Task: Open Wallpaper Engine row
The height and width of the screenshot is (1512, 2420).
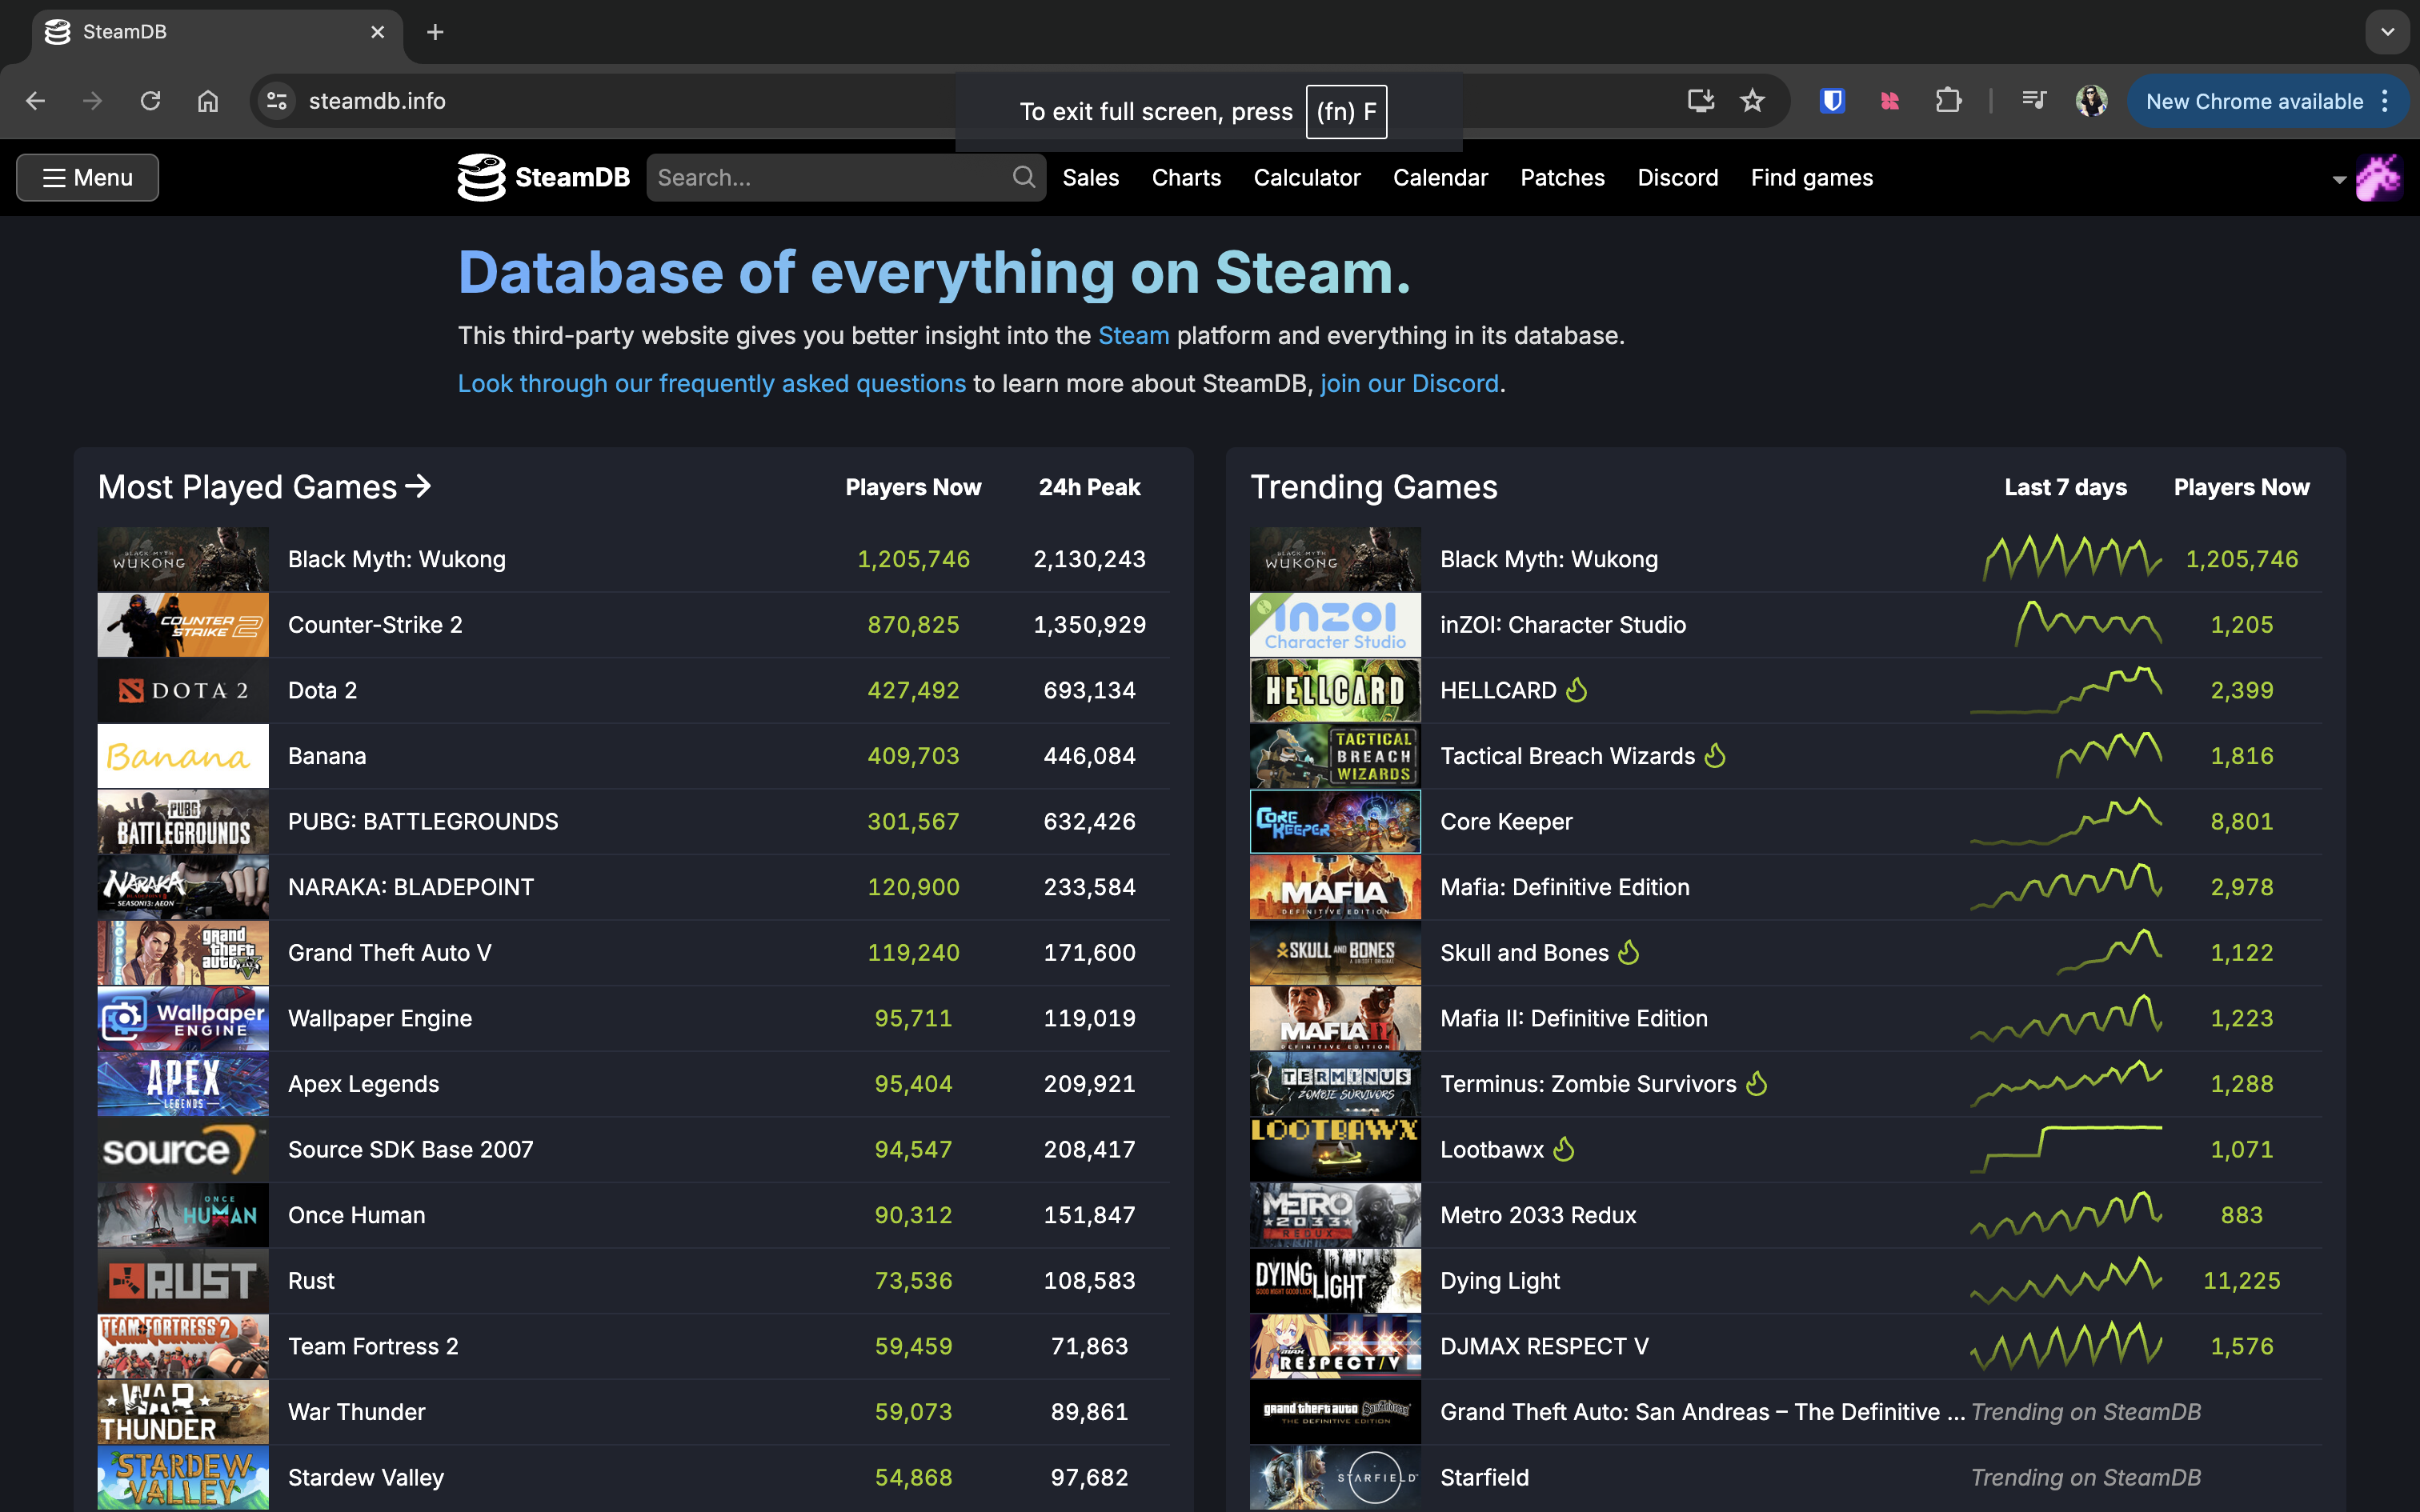Action: point(634,1018)
